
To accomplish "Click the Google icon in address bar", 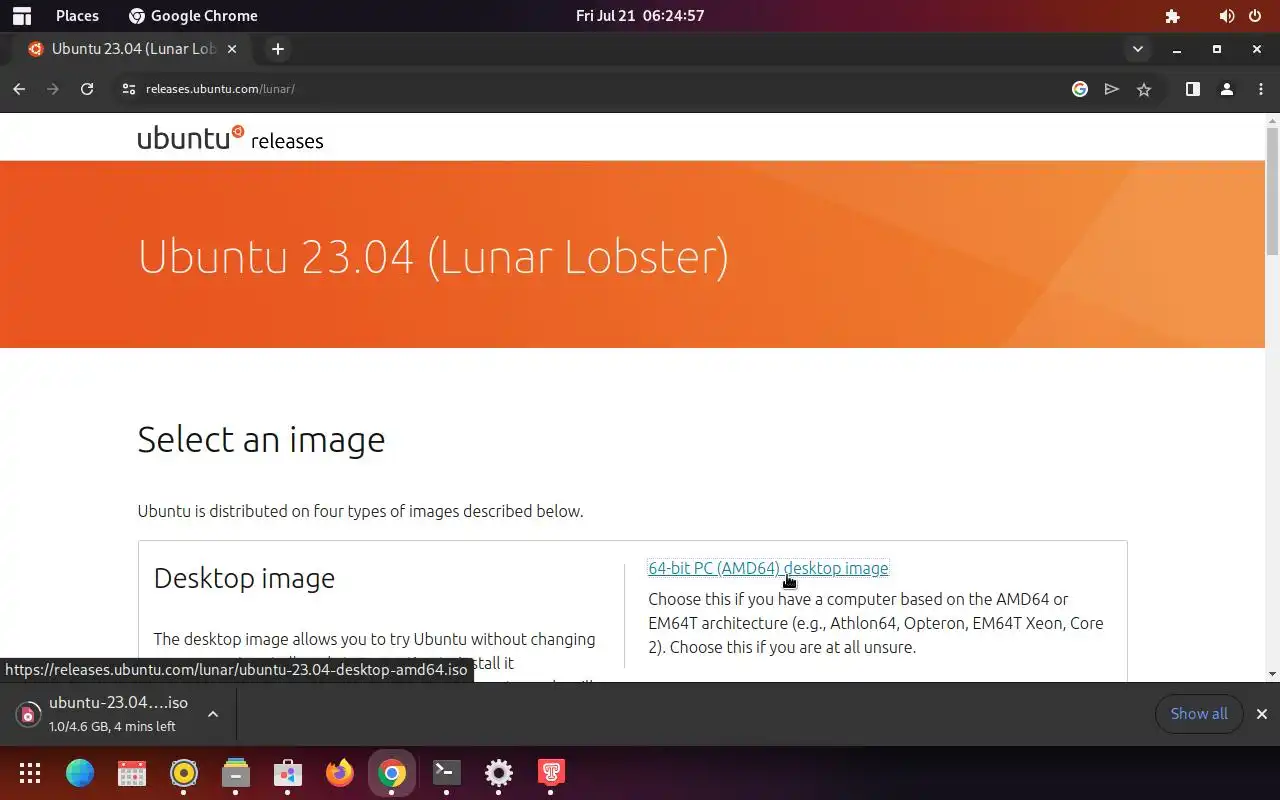I will point(1080,89).
